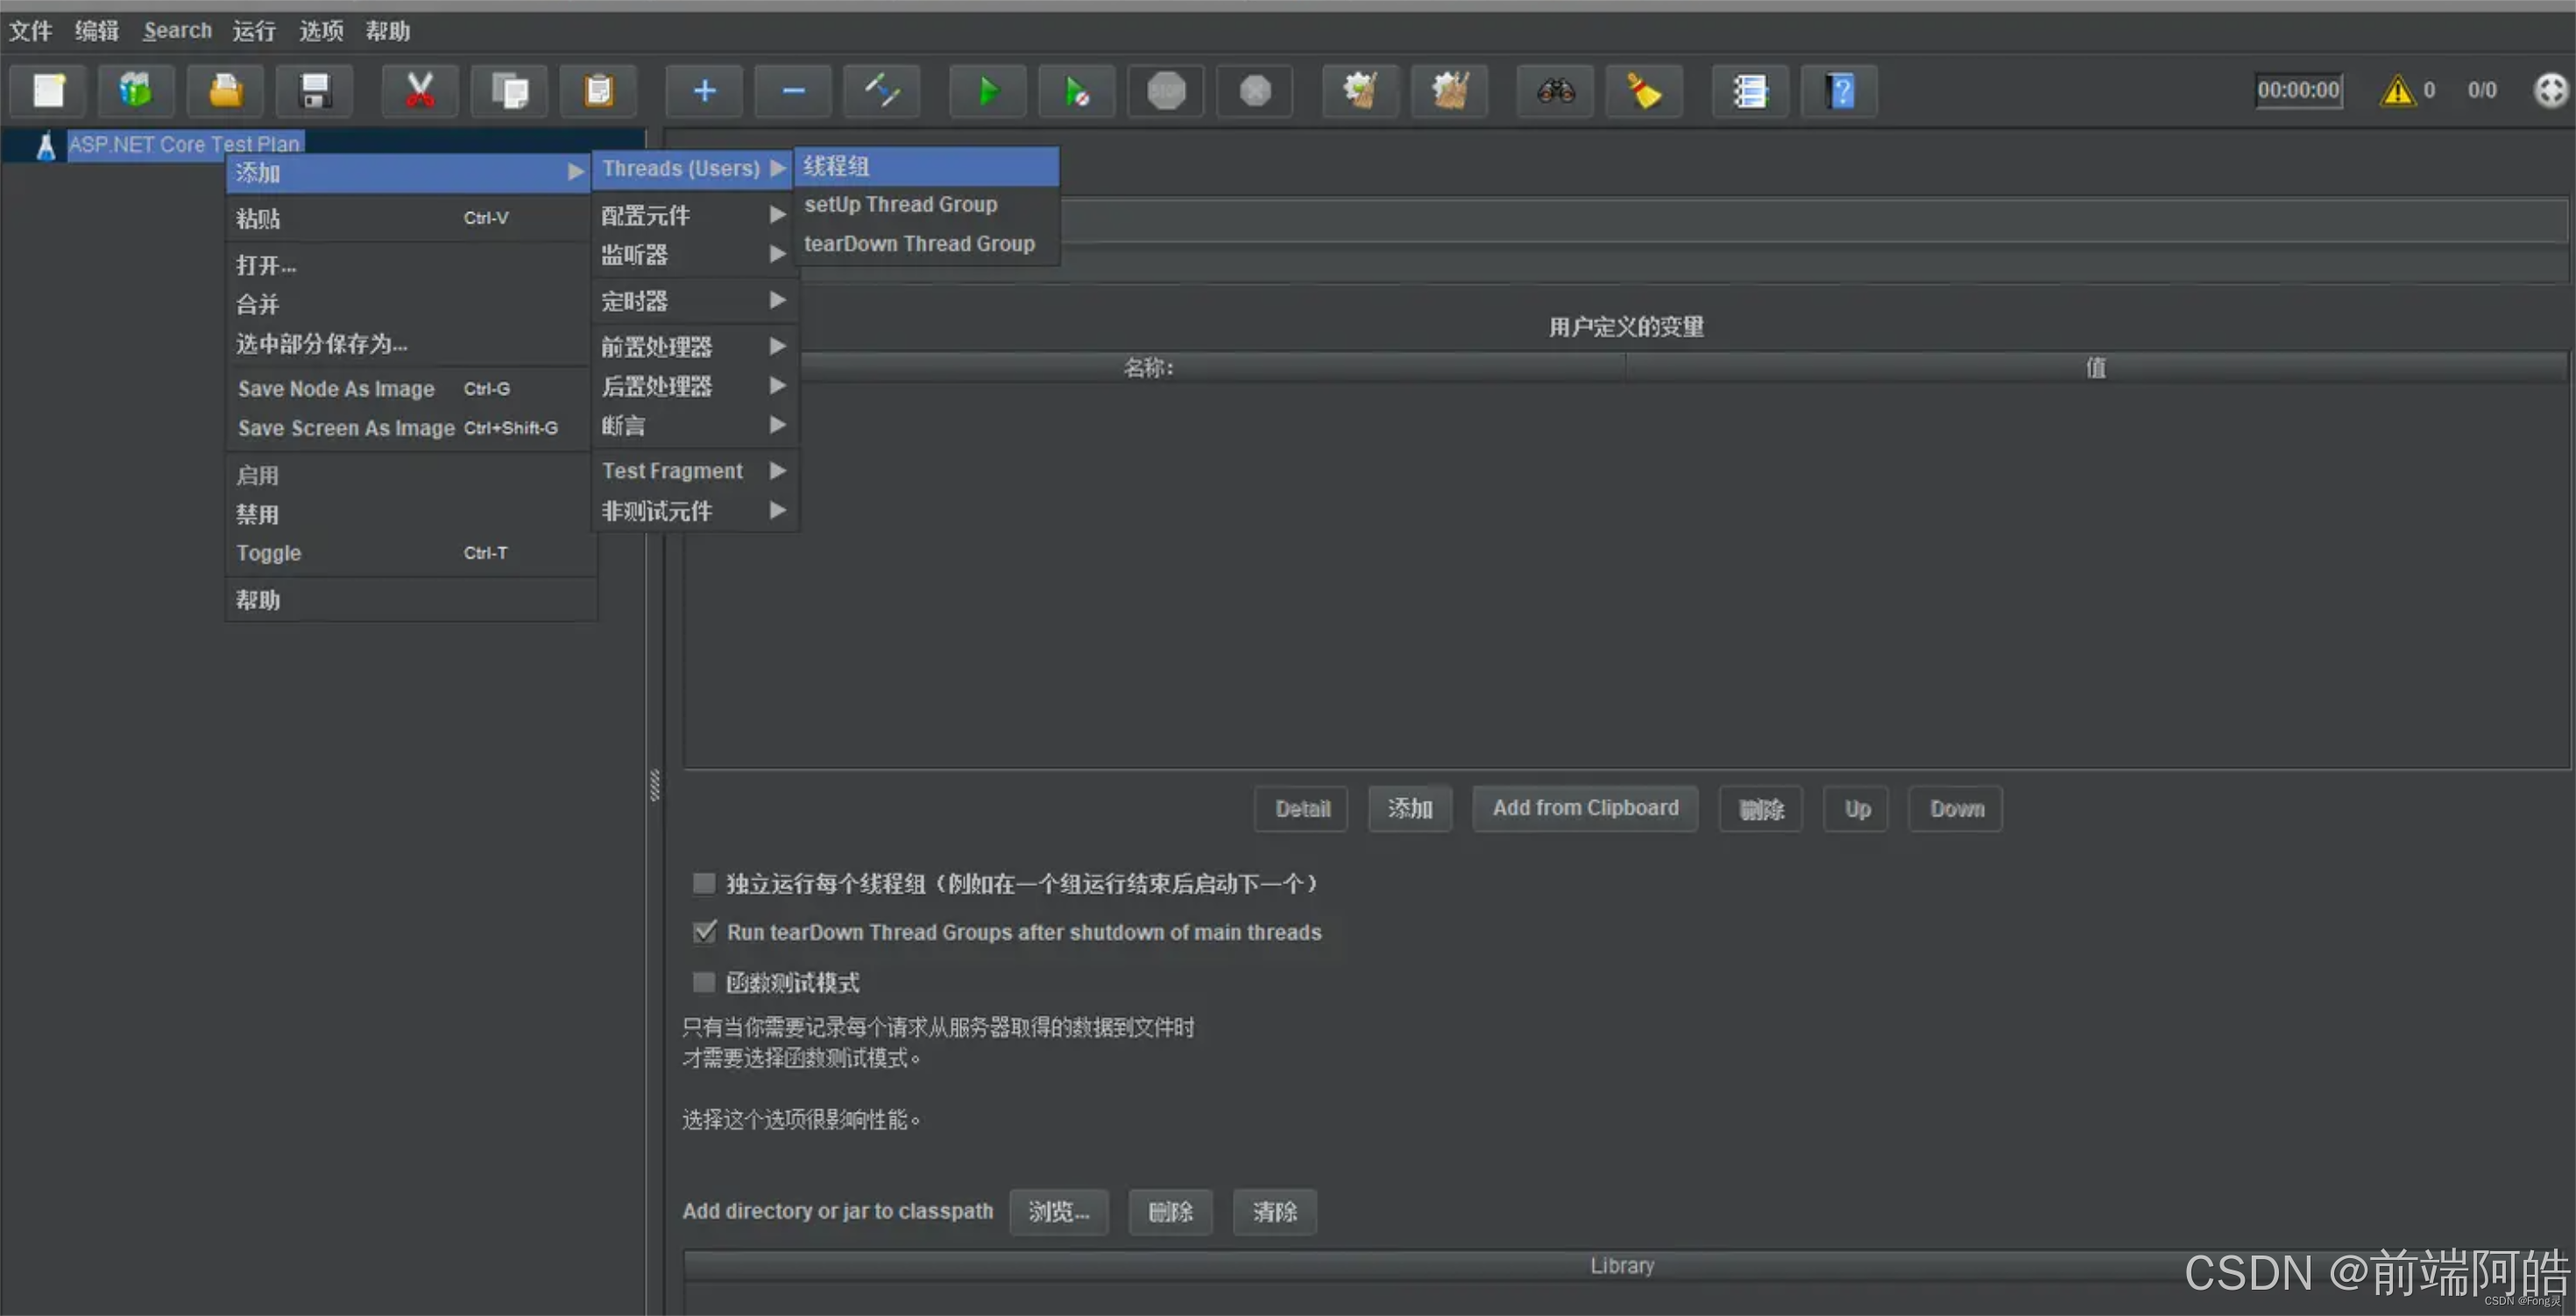Click the green Start run icon

click(x=987, y=91)
